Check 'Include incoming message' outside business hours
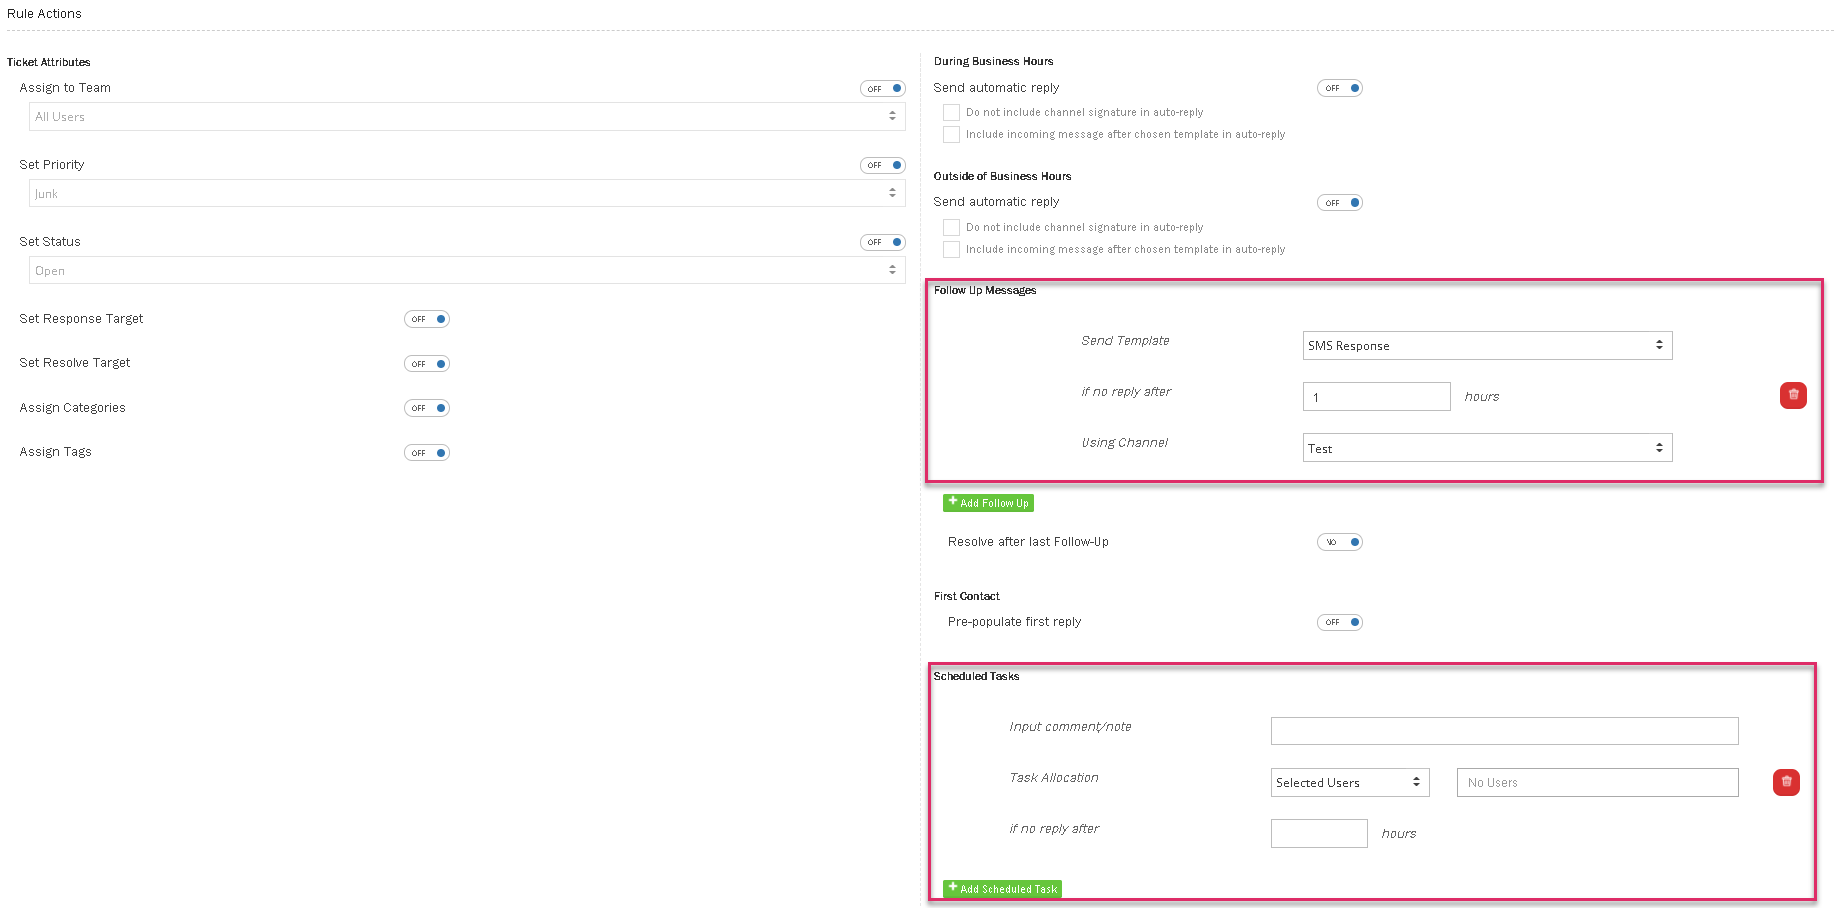 coord(951,250)
